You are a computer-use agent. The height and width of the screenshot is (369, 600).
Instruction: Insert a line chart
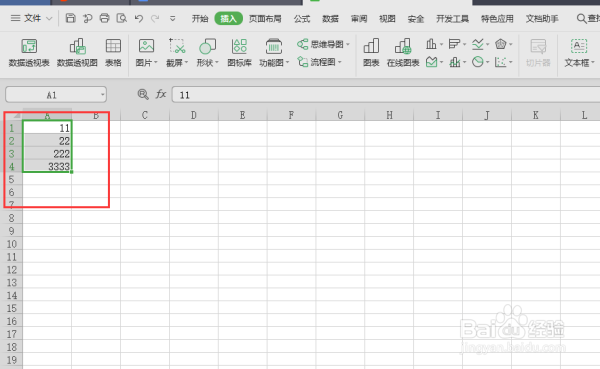click(478, 44)
